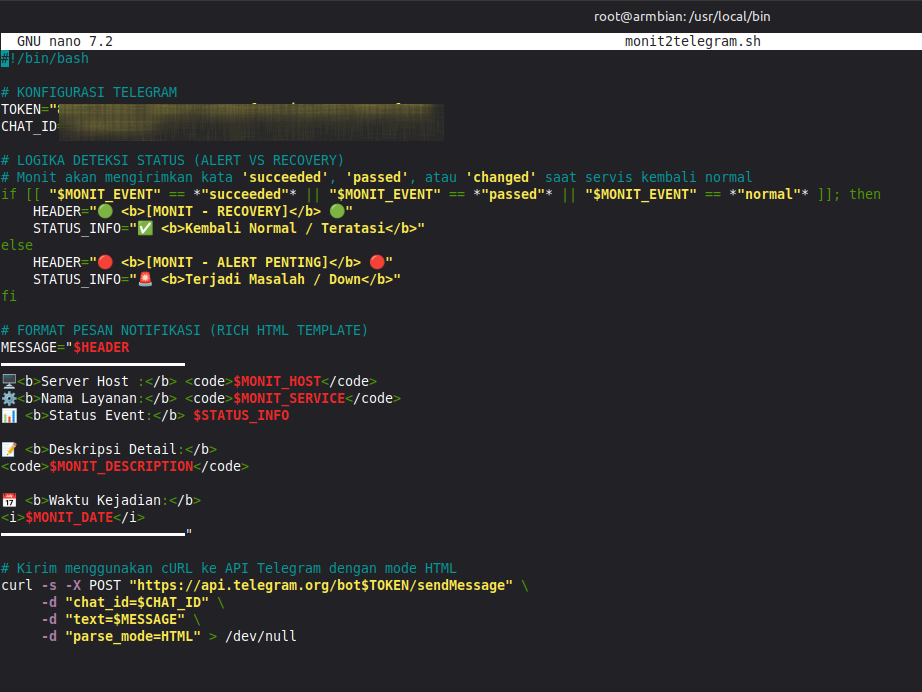Click the CHAT_ID variable name

[x=29, y=126]
